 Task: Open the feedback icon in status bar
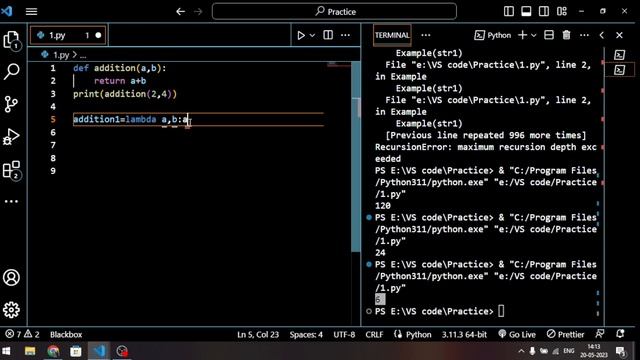[x=600, y=334]
